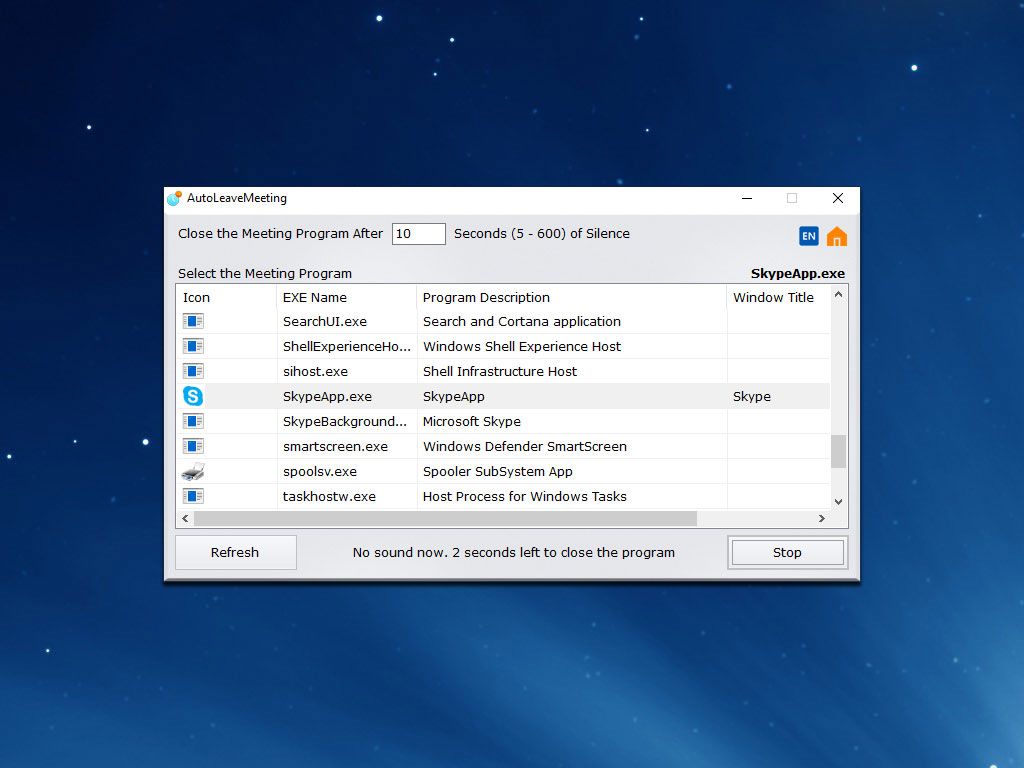Screen dimensions: 1024x768
Task: Click the taskhostw.exe program icon
Action: tap(192, 496)
